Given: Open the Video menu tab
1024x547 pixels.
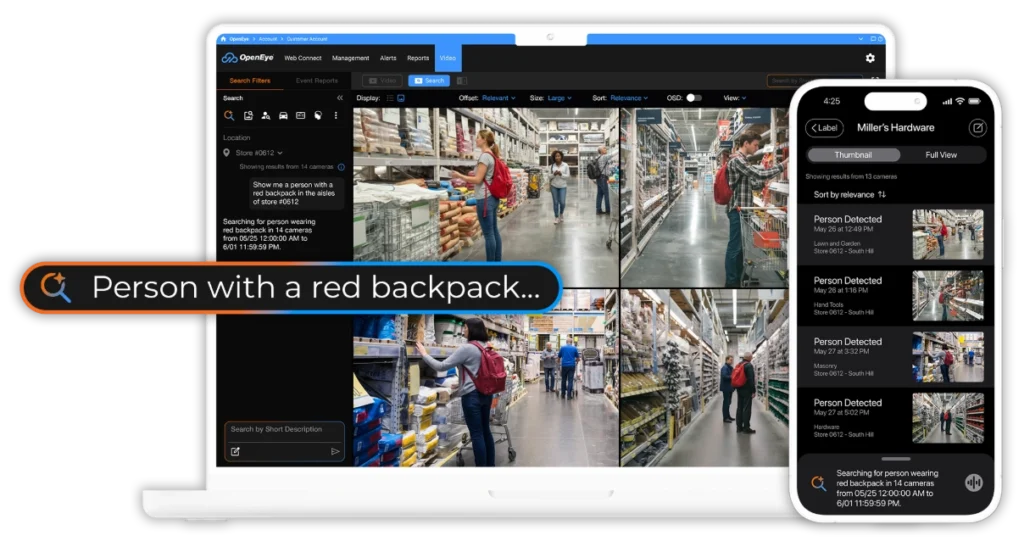Looking at the screenshot, I should (448, 58).
